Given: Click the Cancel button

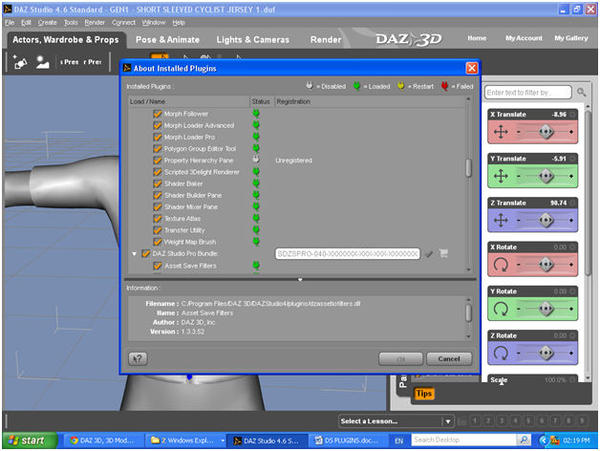Looking at the screenshot, I should tap(449, 359).
